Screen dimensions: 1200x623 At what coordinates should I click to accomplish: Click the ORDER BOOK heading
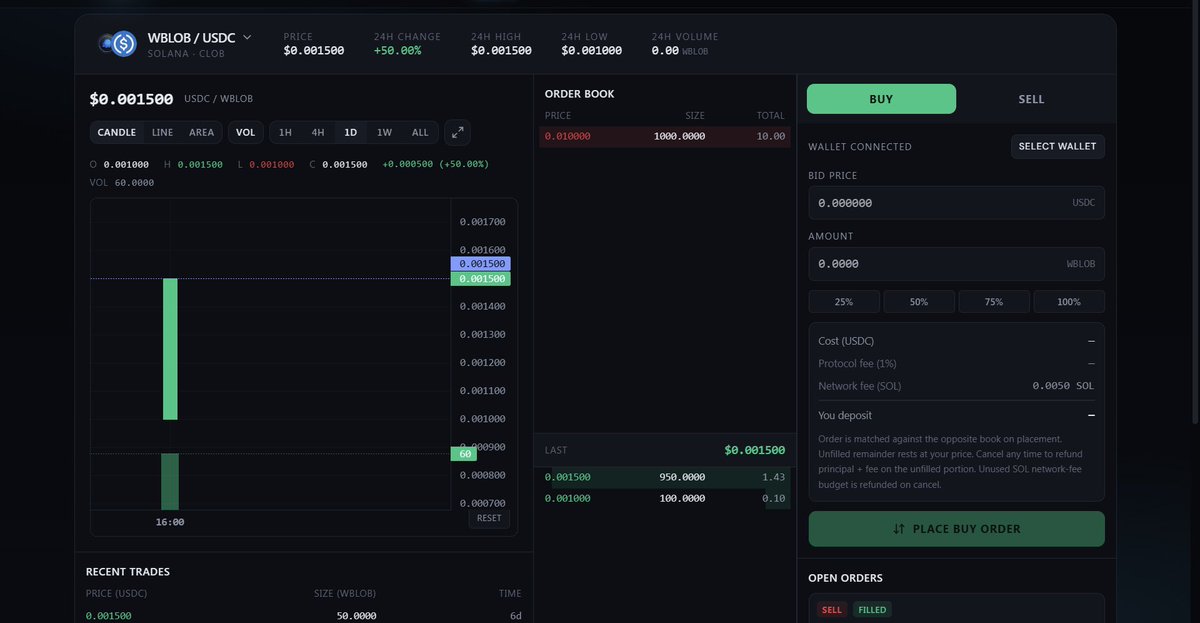coord(580,94)
